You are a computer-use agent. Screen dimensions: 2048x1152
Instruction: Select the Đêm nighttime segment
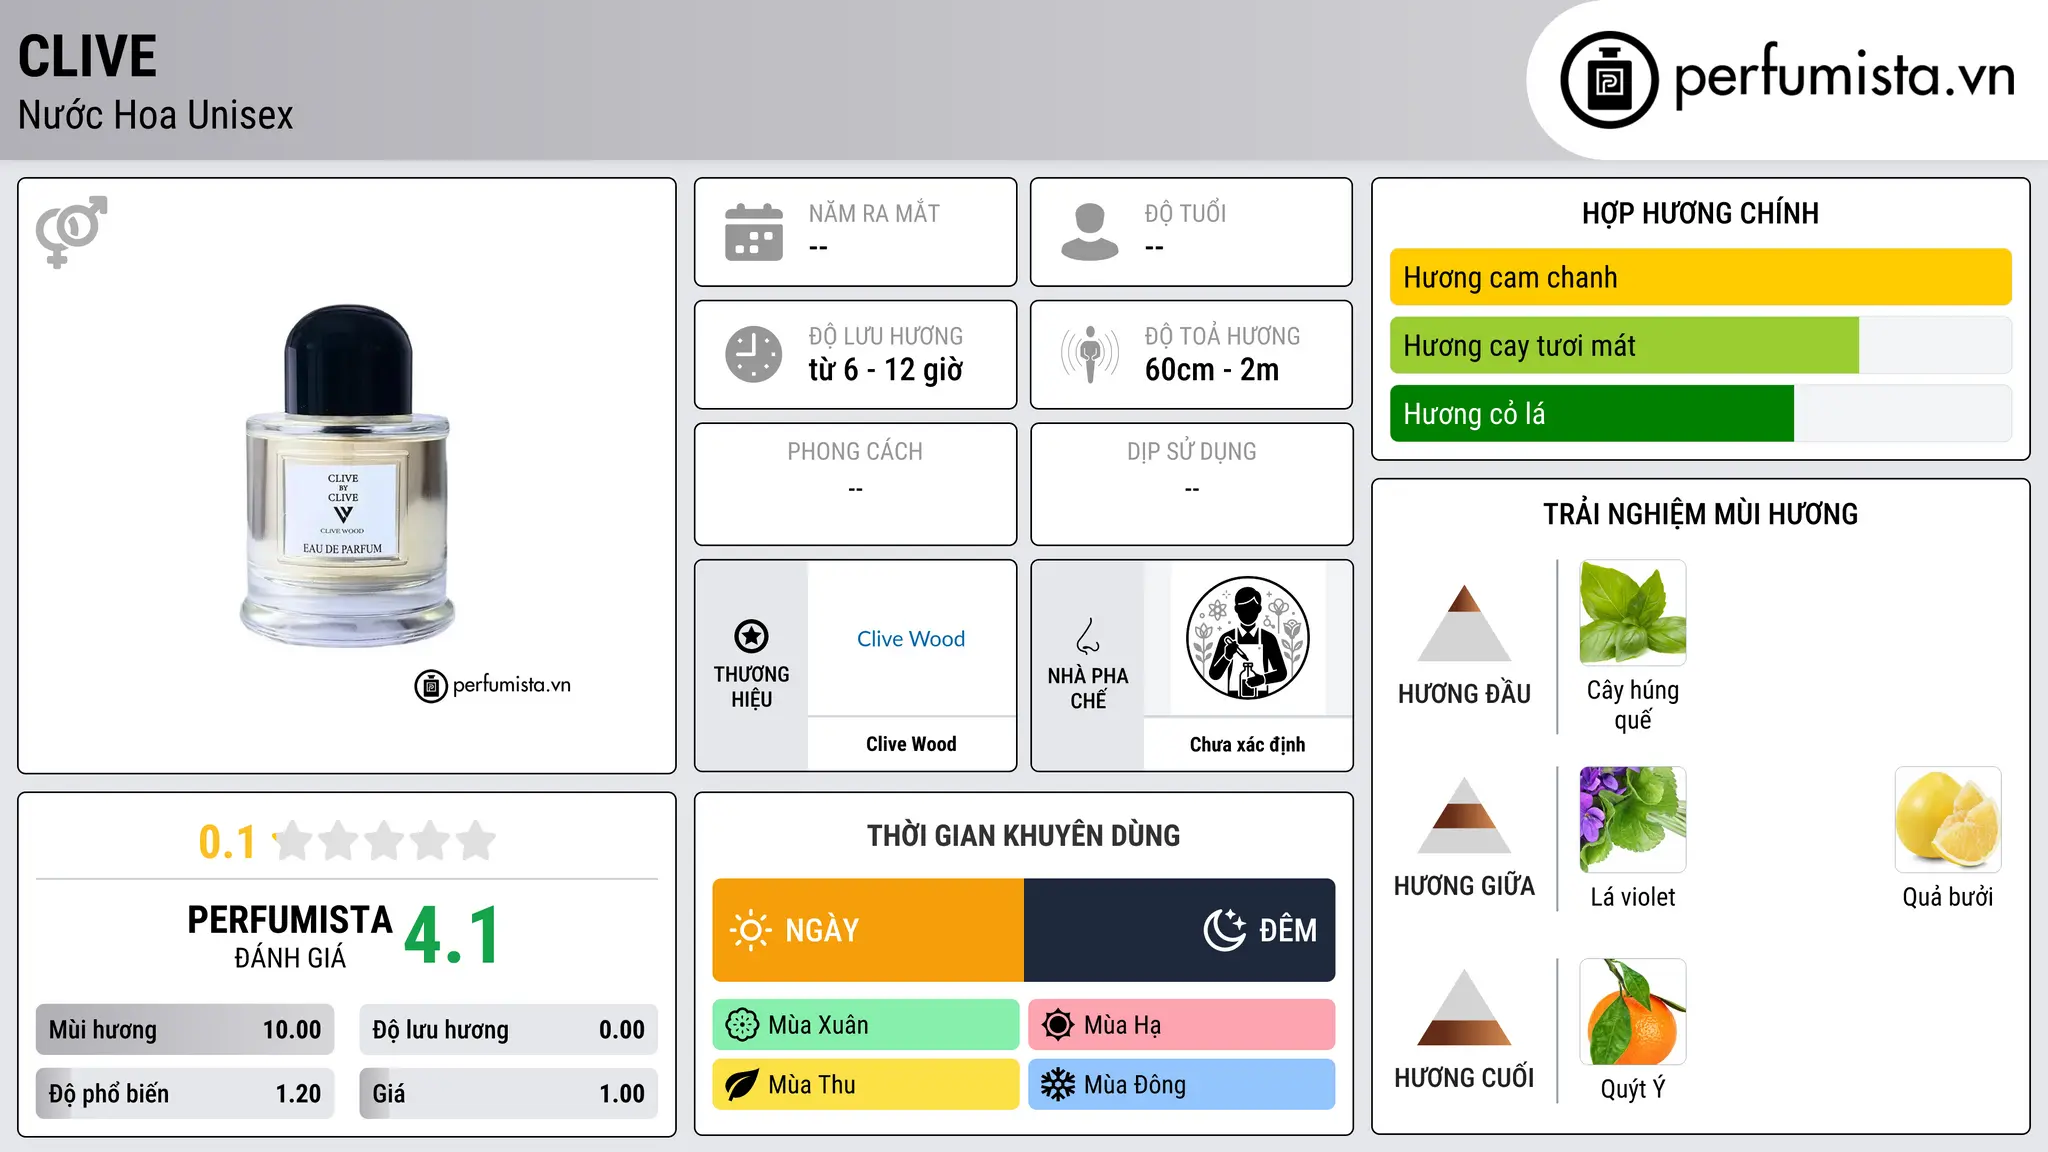click(1180, 930)
